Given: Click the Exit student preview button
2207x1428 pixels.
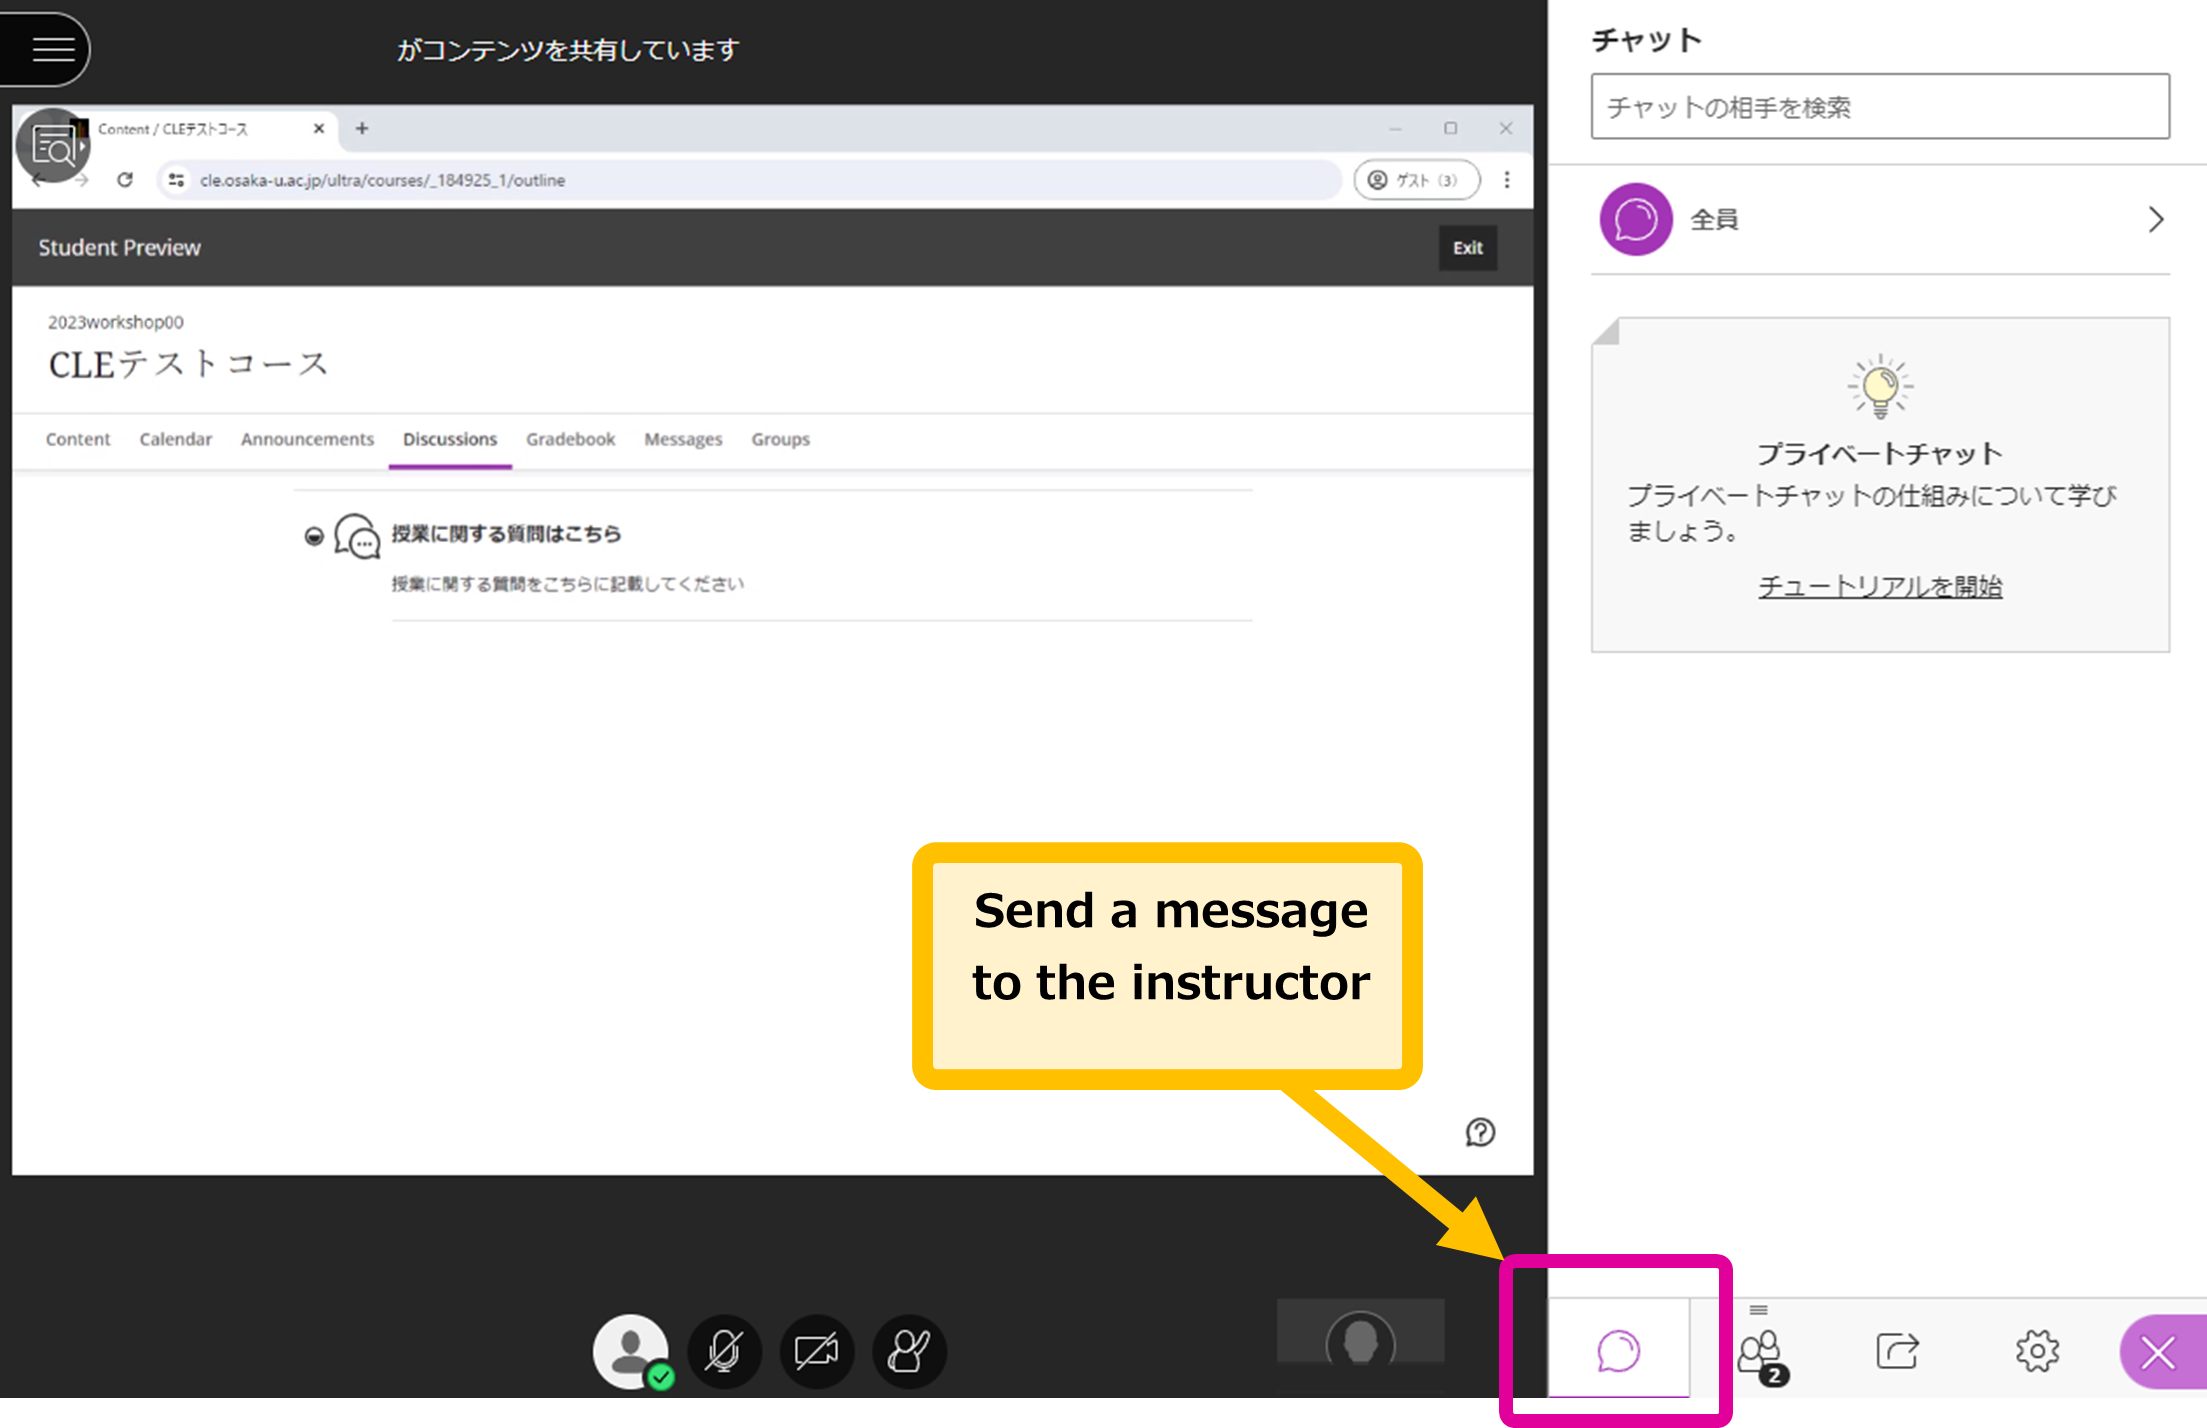Looking at the screenshot, I should [x=1468, y=247].
